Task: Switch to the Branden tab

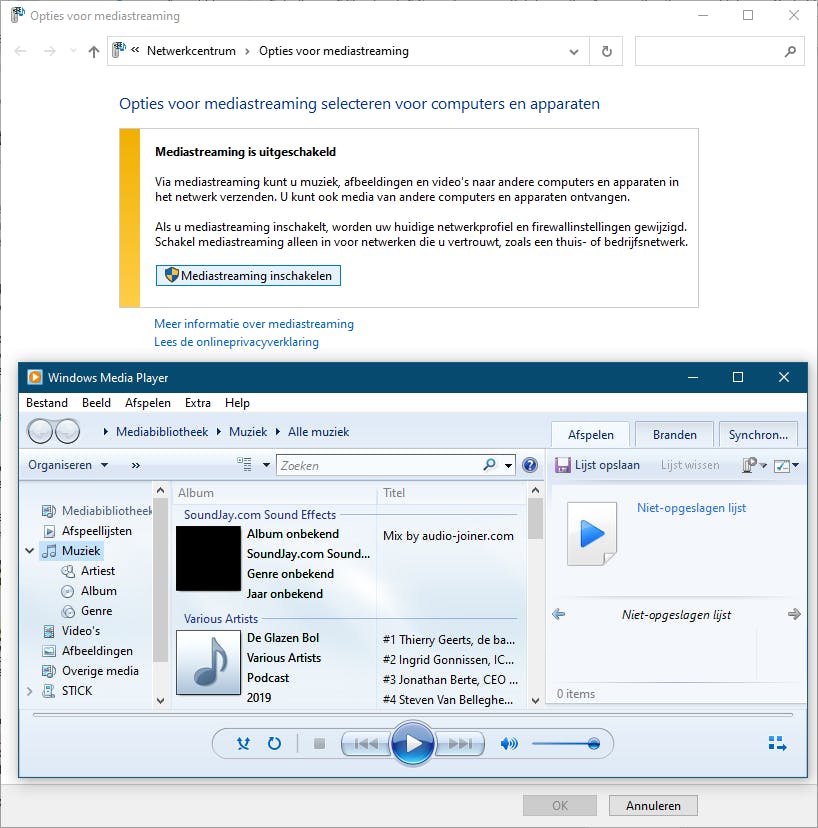Action: coord(674,435)
